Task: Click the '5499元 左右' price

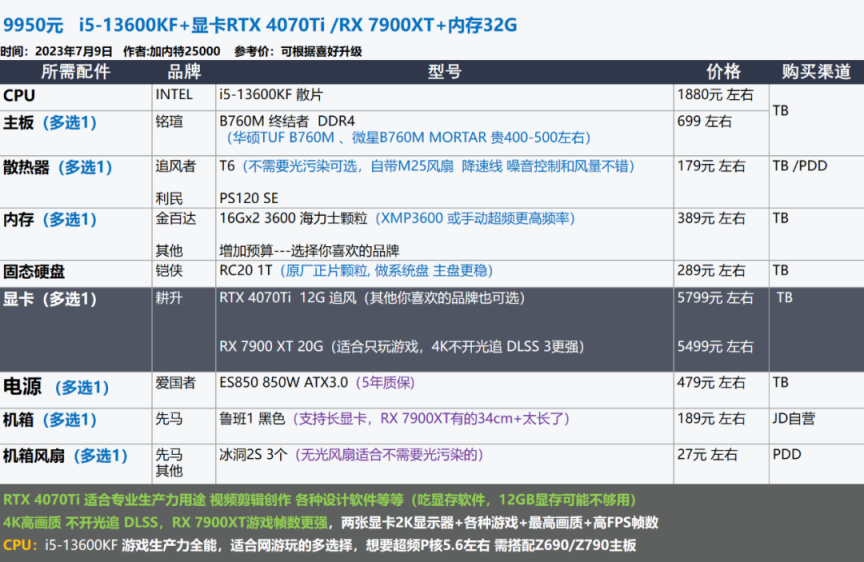Action: [715, 347]
